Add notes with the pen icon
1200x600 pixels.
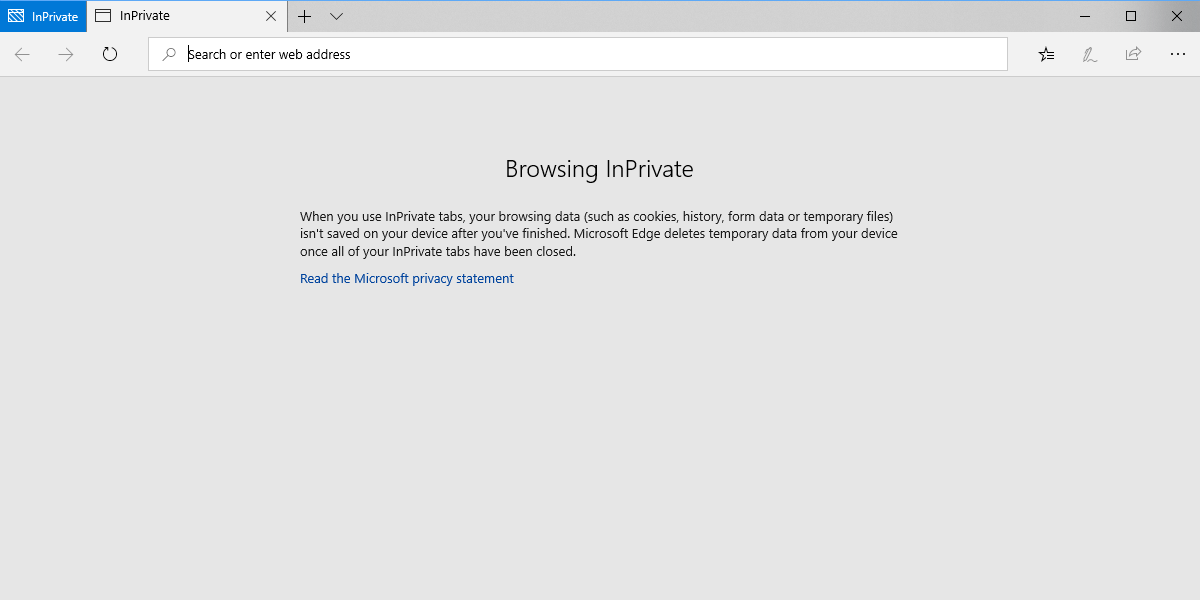point(1090,54)
